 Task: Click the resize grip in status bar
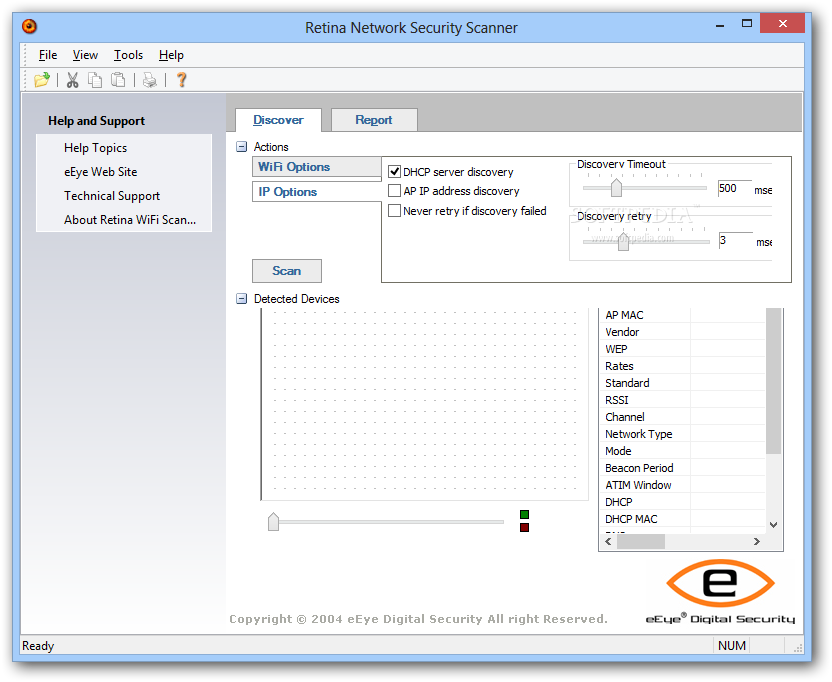798,648
